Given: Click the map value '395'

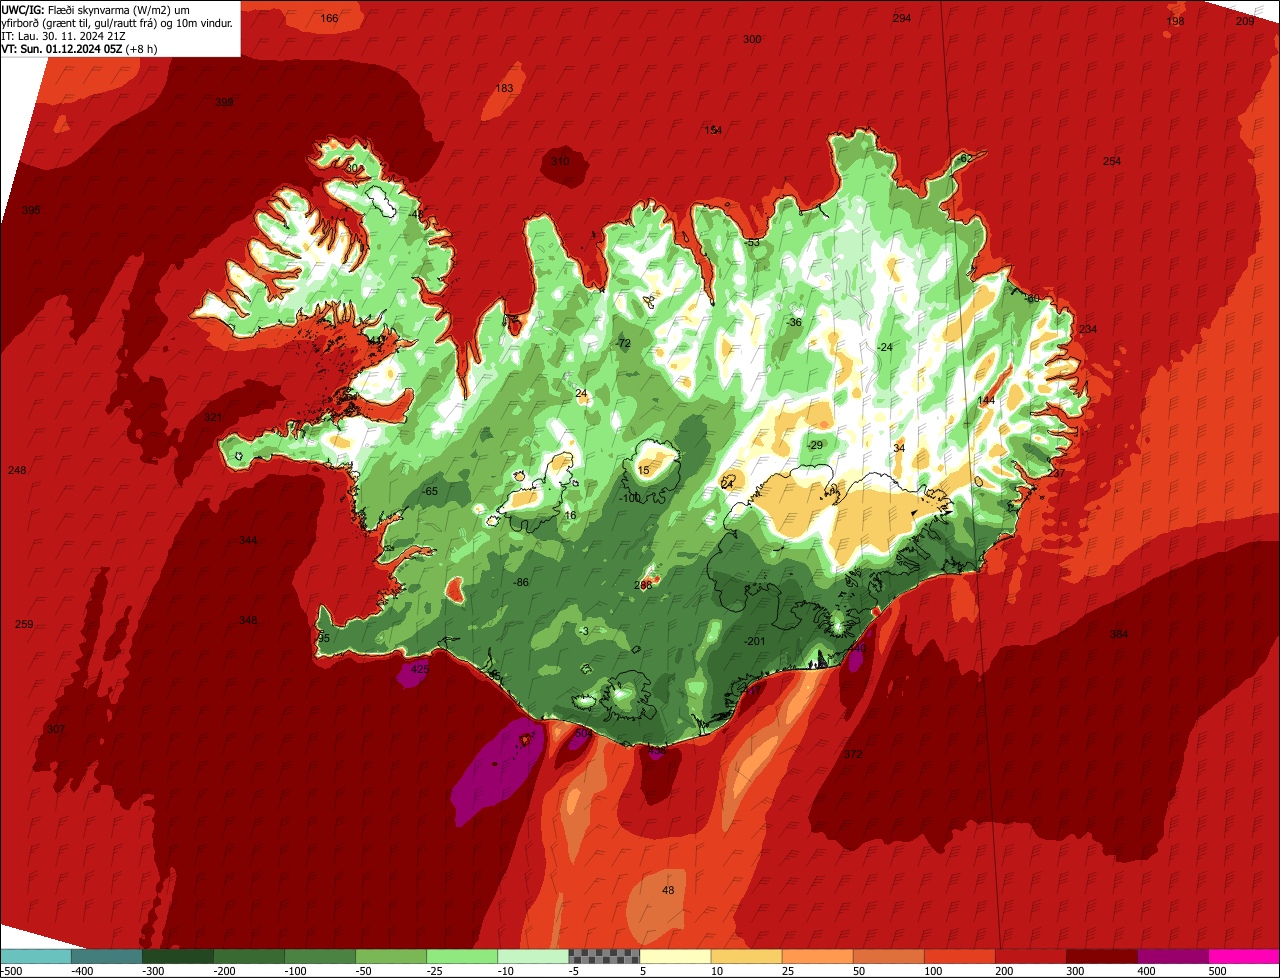Looking at the screenshot, I should point(31,210).
